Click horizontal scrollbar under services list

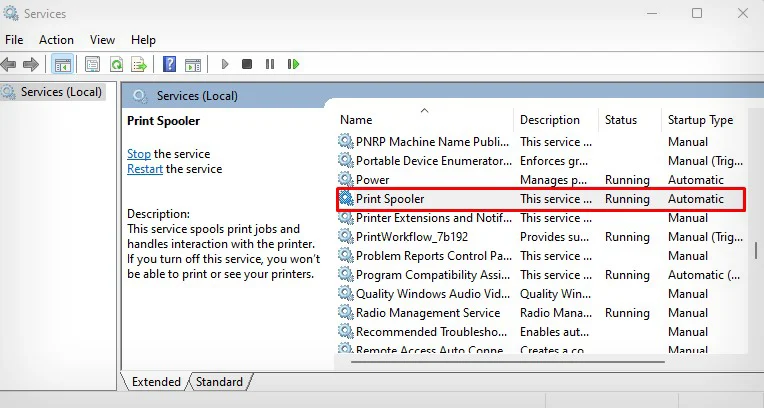tap(507, 362)
